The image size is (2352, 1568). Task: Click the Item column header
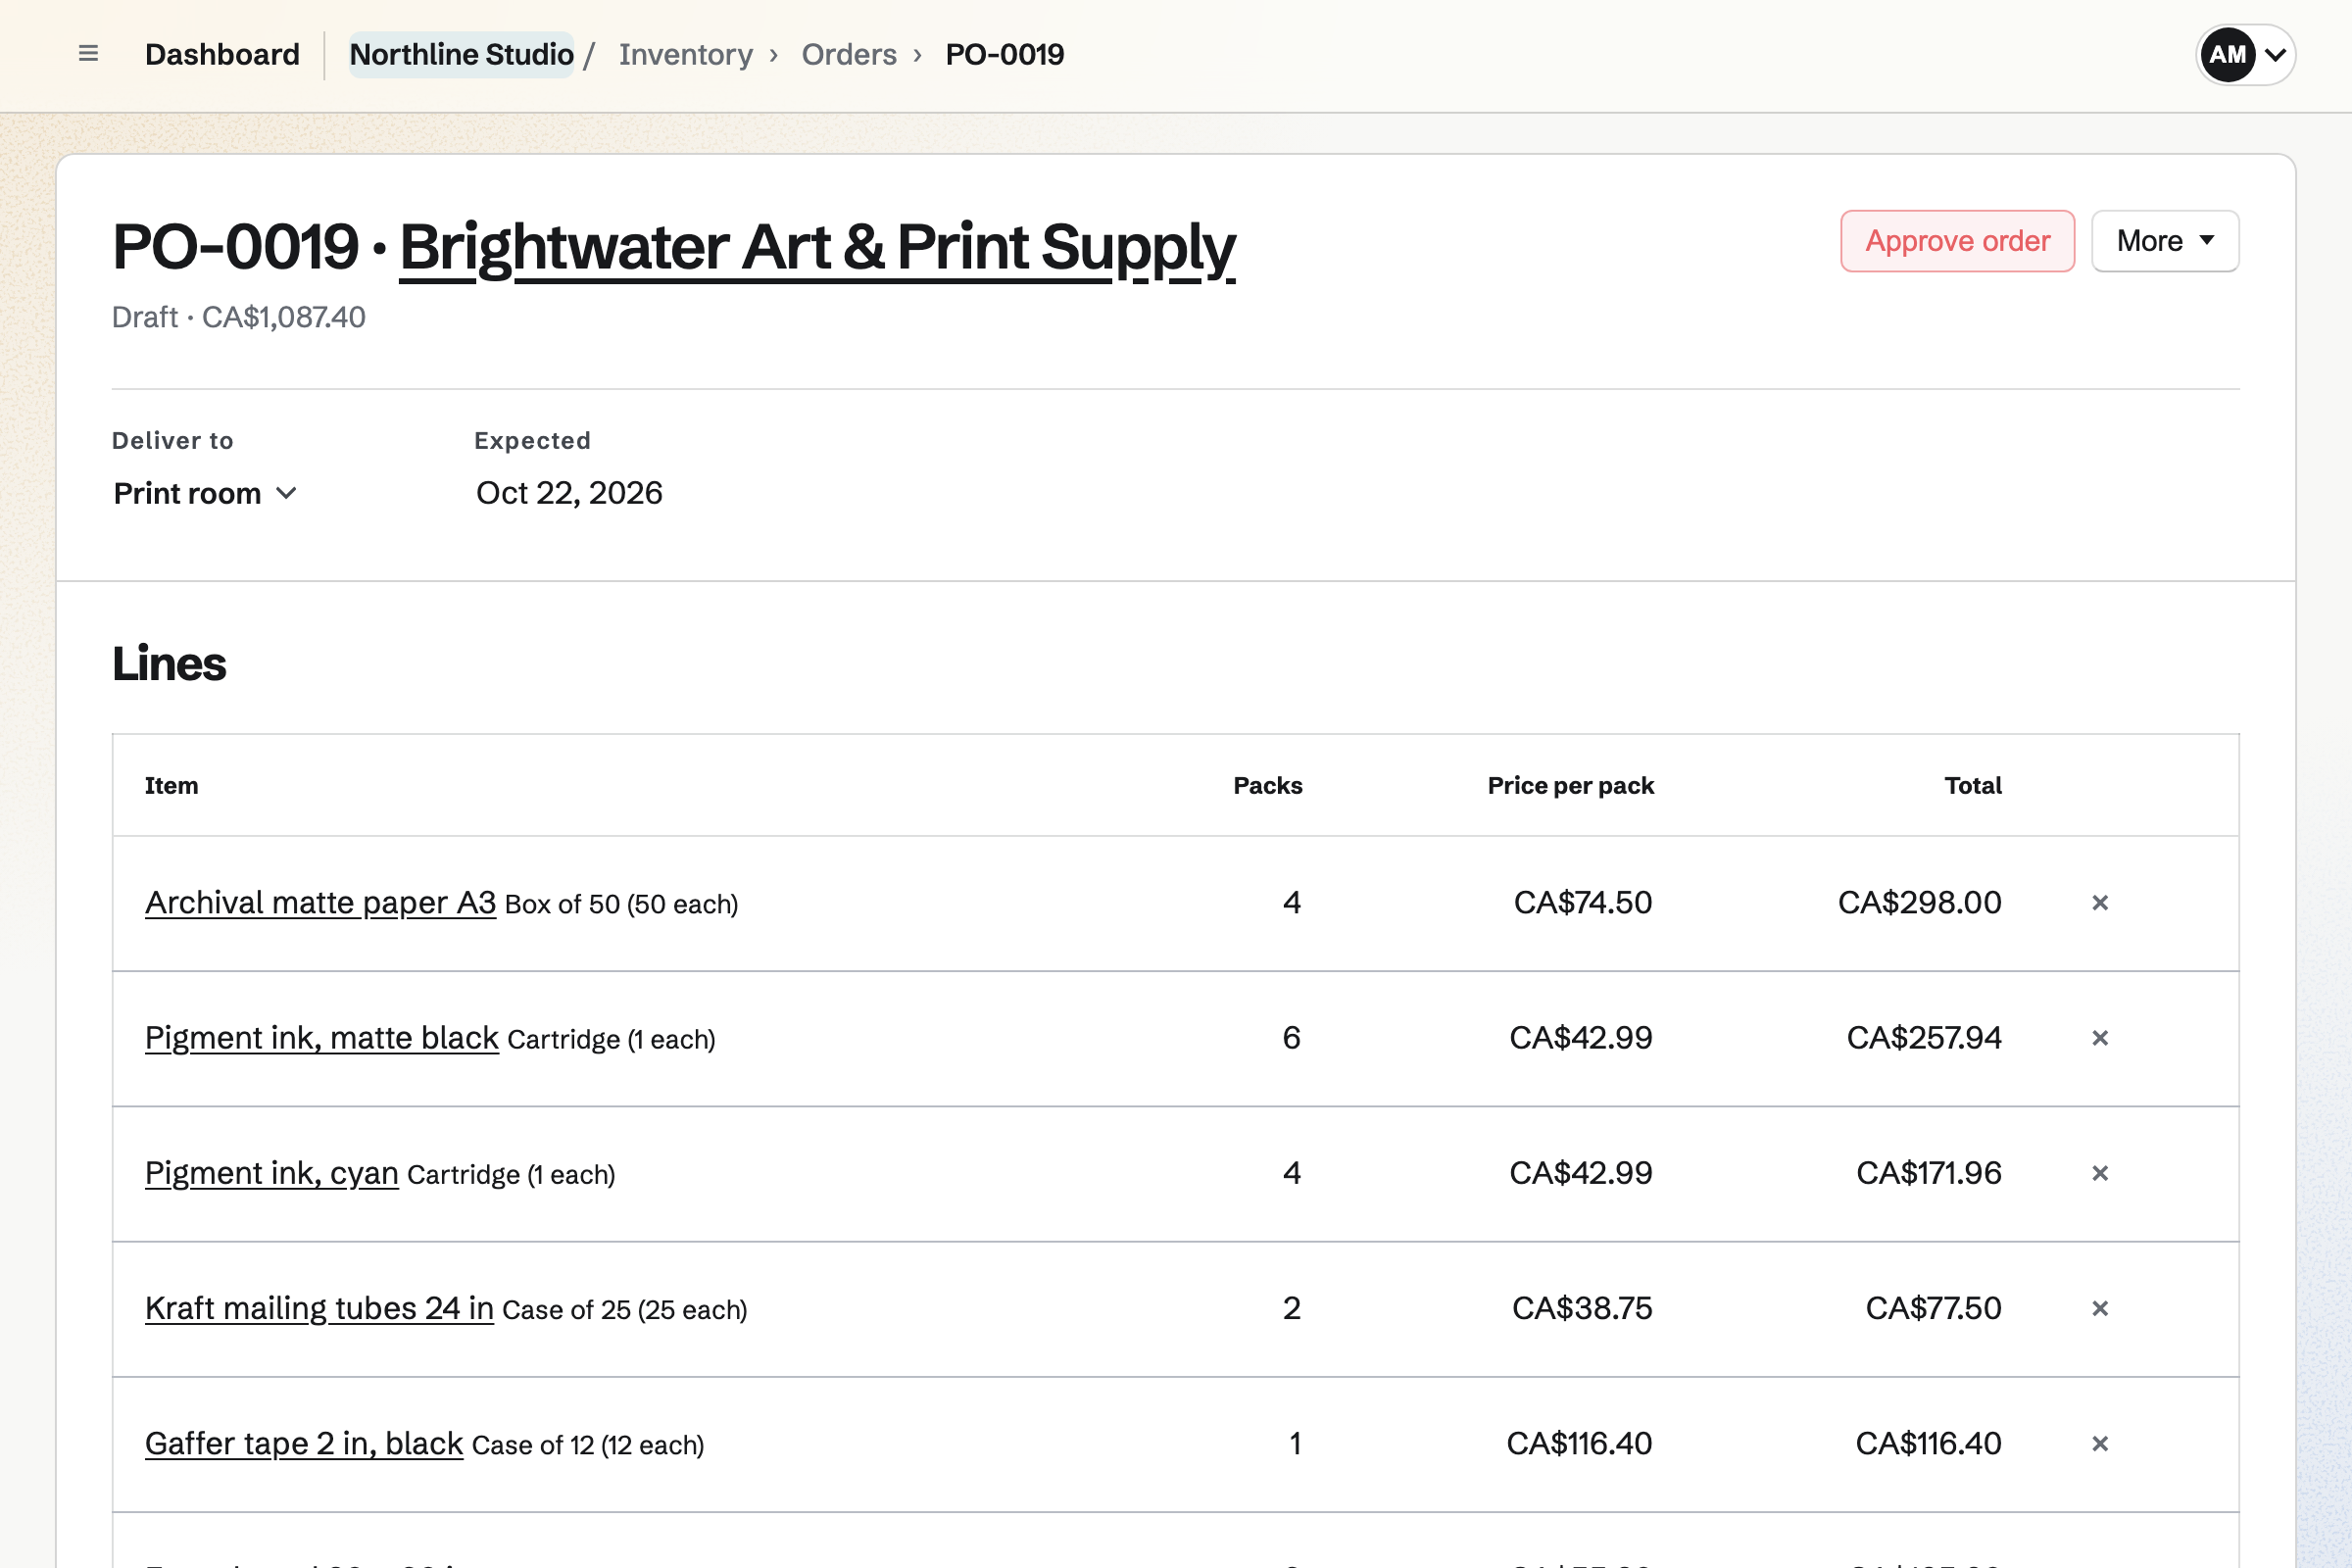click(x=171, y=786)
